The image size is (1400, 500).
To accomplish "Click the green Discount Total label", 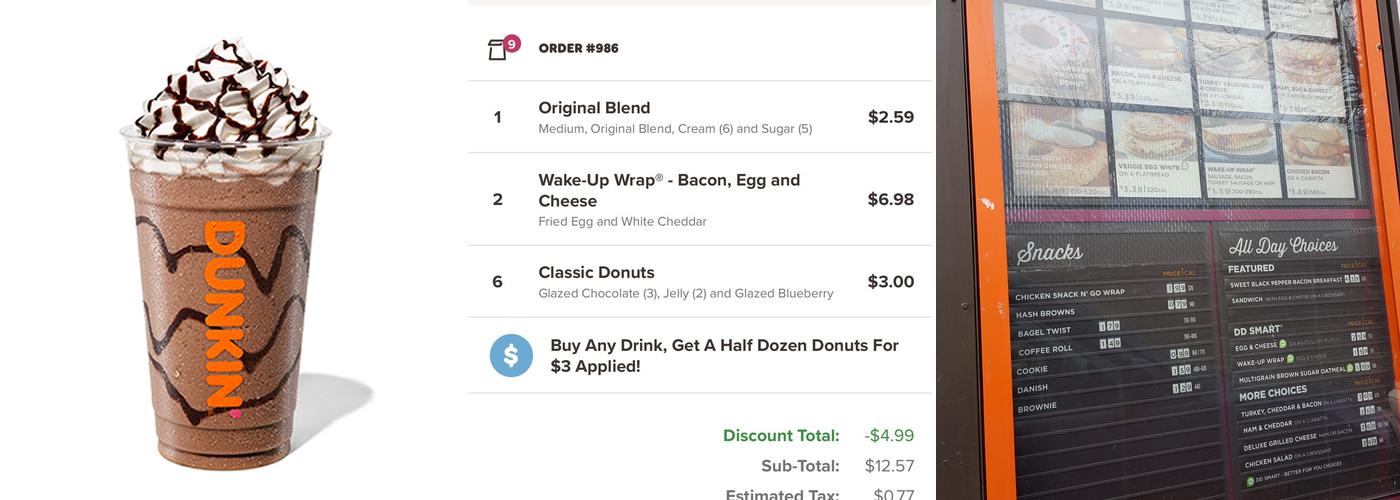I will pos(781,436).
